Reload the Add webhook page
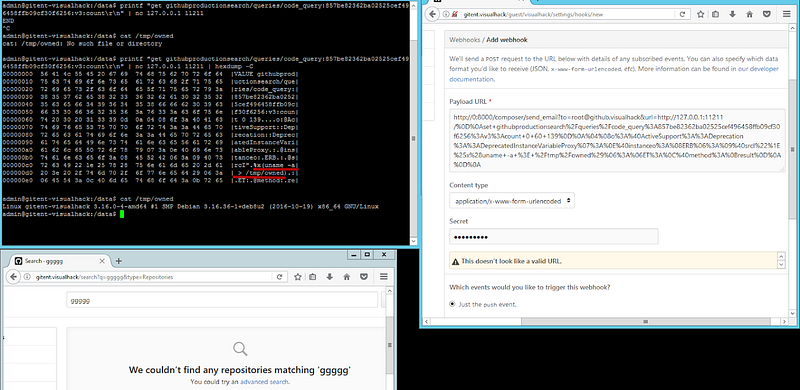800x390 pixels. click(x=682, y=14)
